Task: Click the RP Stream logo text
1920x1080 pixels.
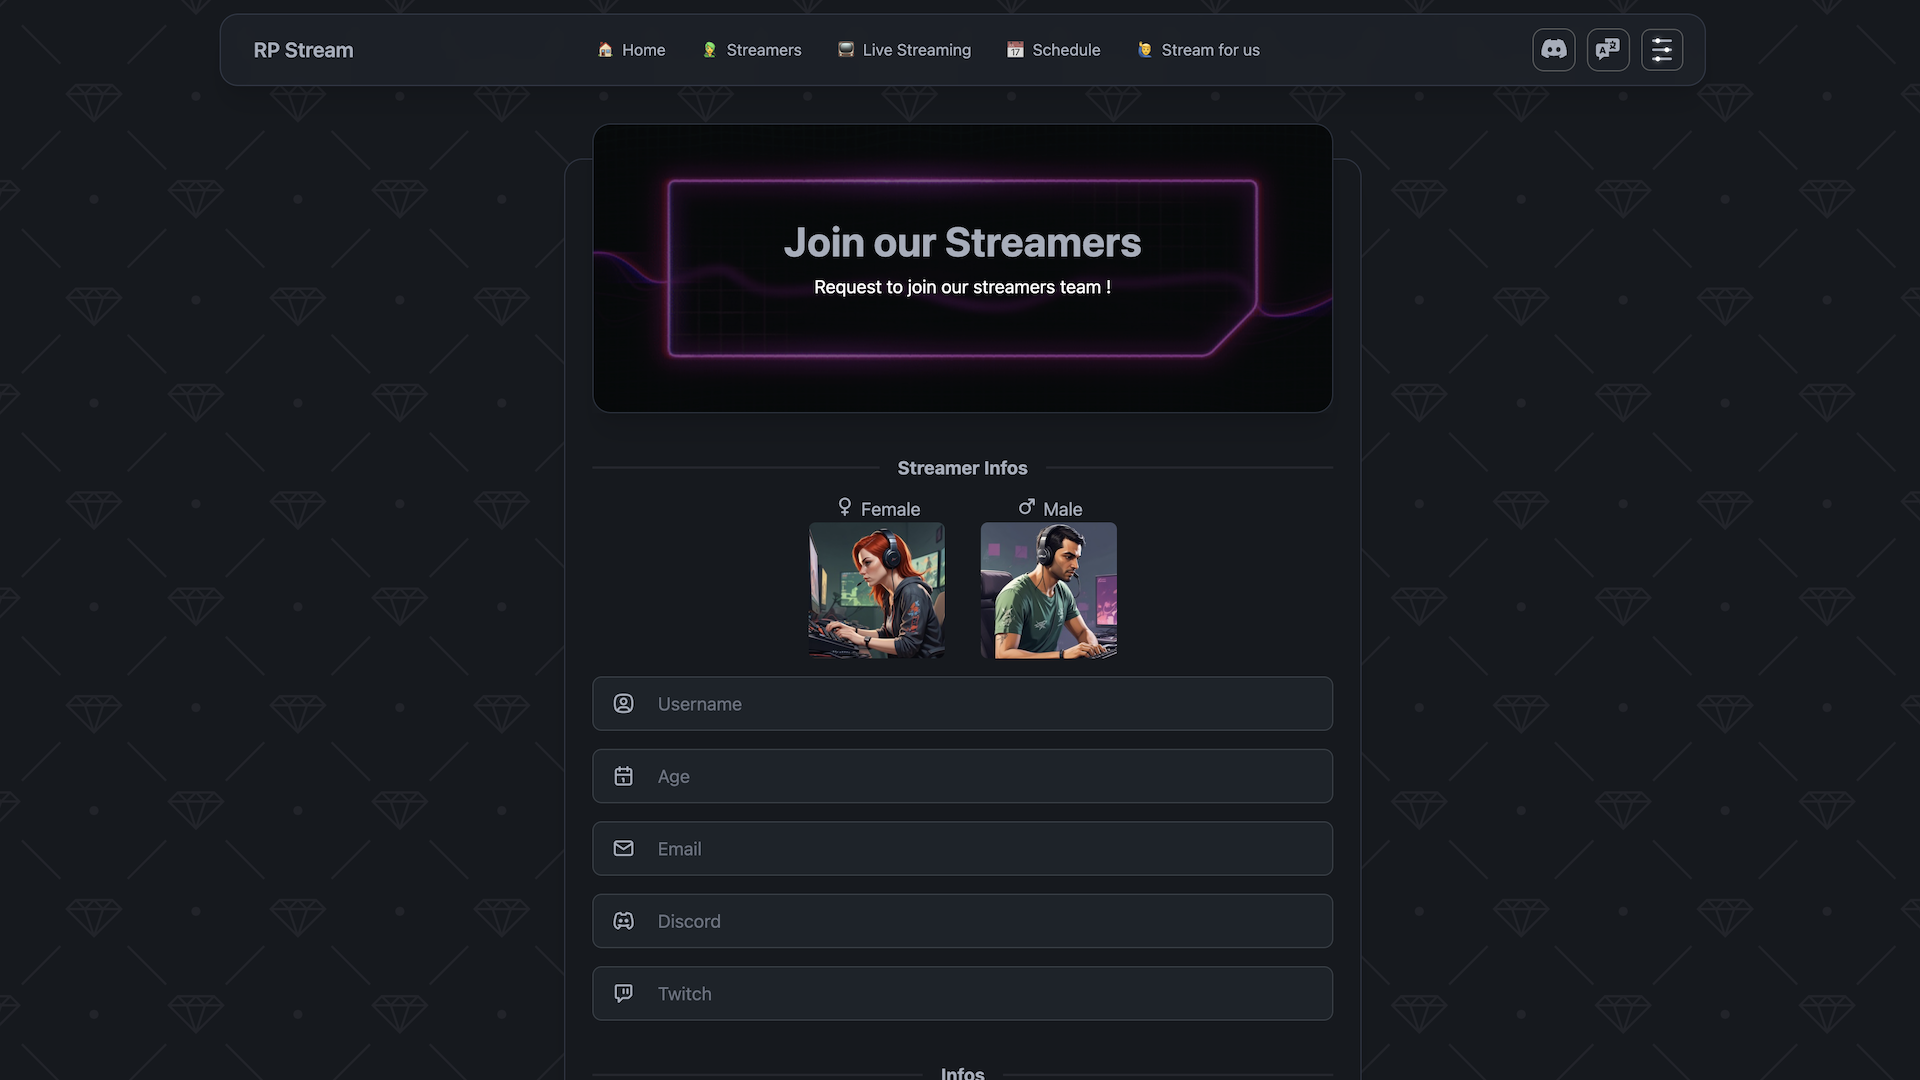Action: click(303, 50)
